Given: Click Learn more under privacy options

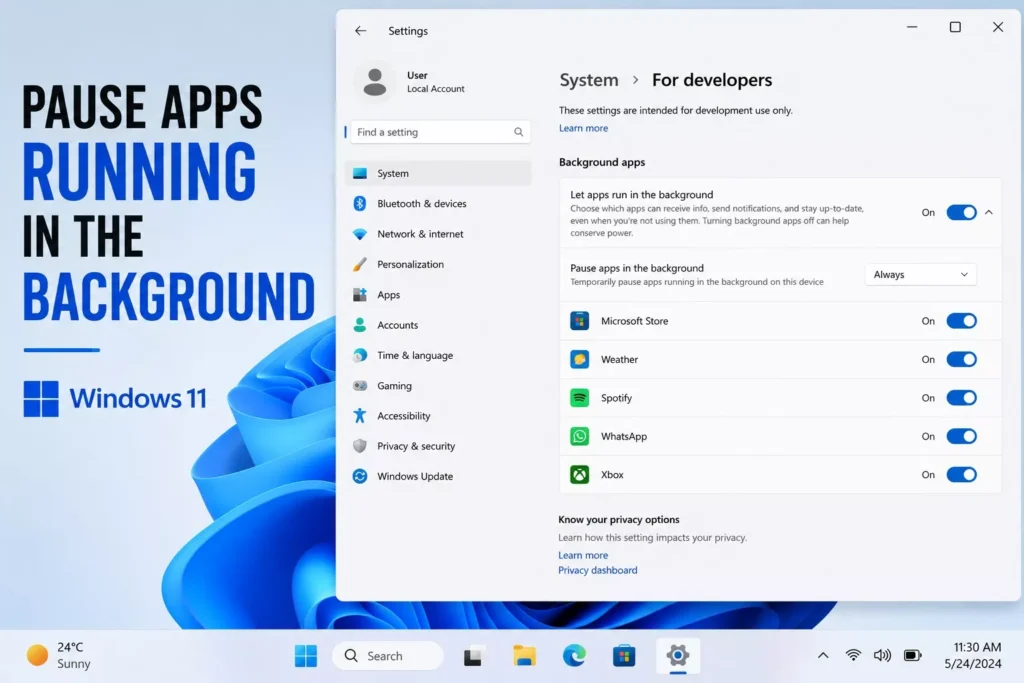Looking at the screenshot, I should (583, 555).
